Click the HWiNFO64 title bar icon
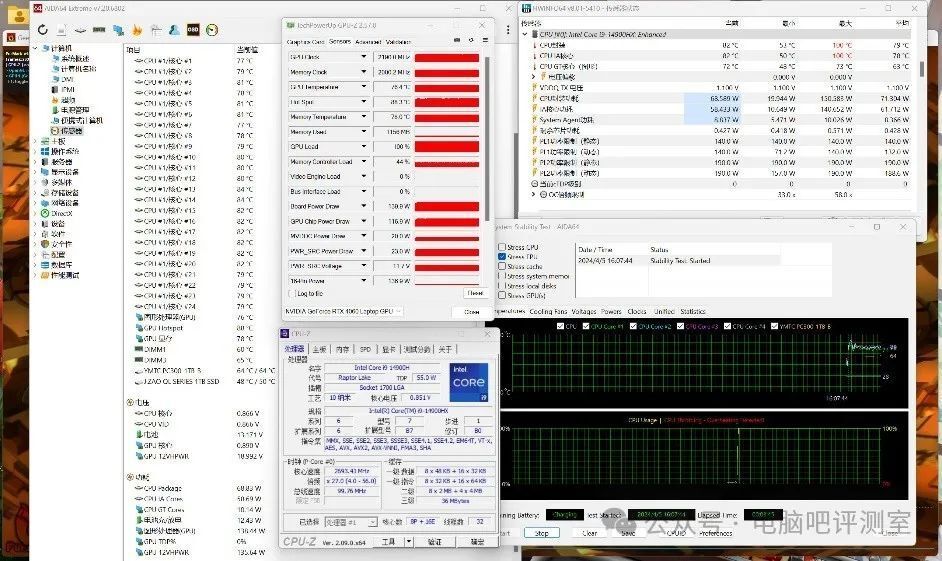This screenshot has height=561, width=942. pyautogui.click(x=526, y=8)
